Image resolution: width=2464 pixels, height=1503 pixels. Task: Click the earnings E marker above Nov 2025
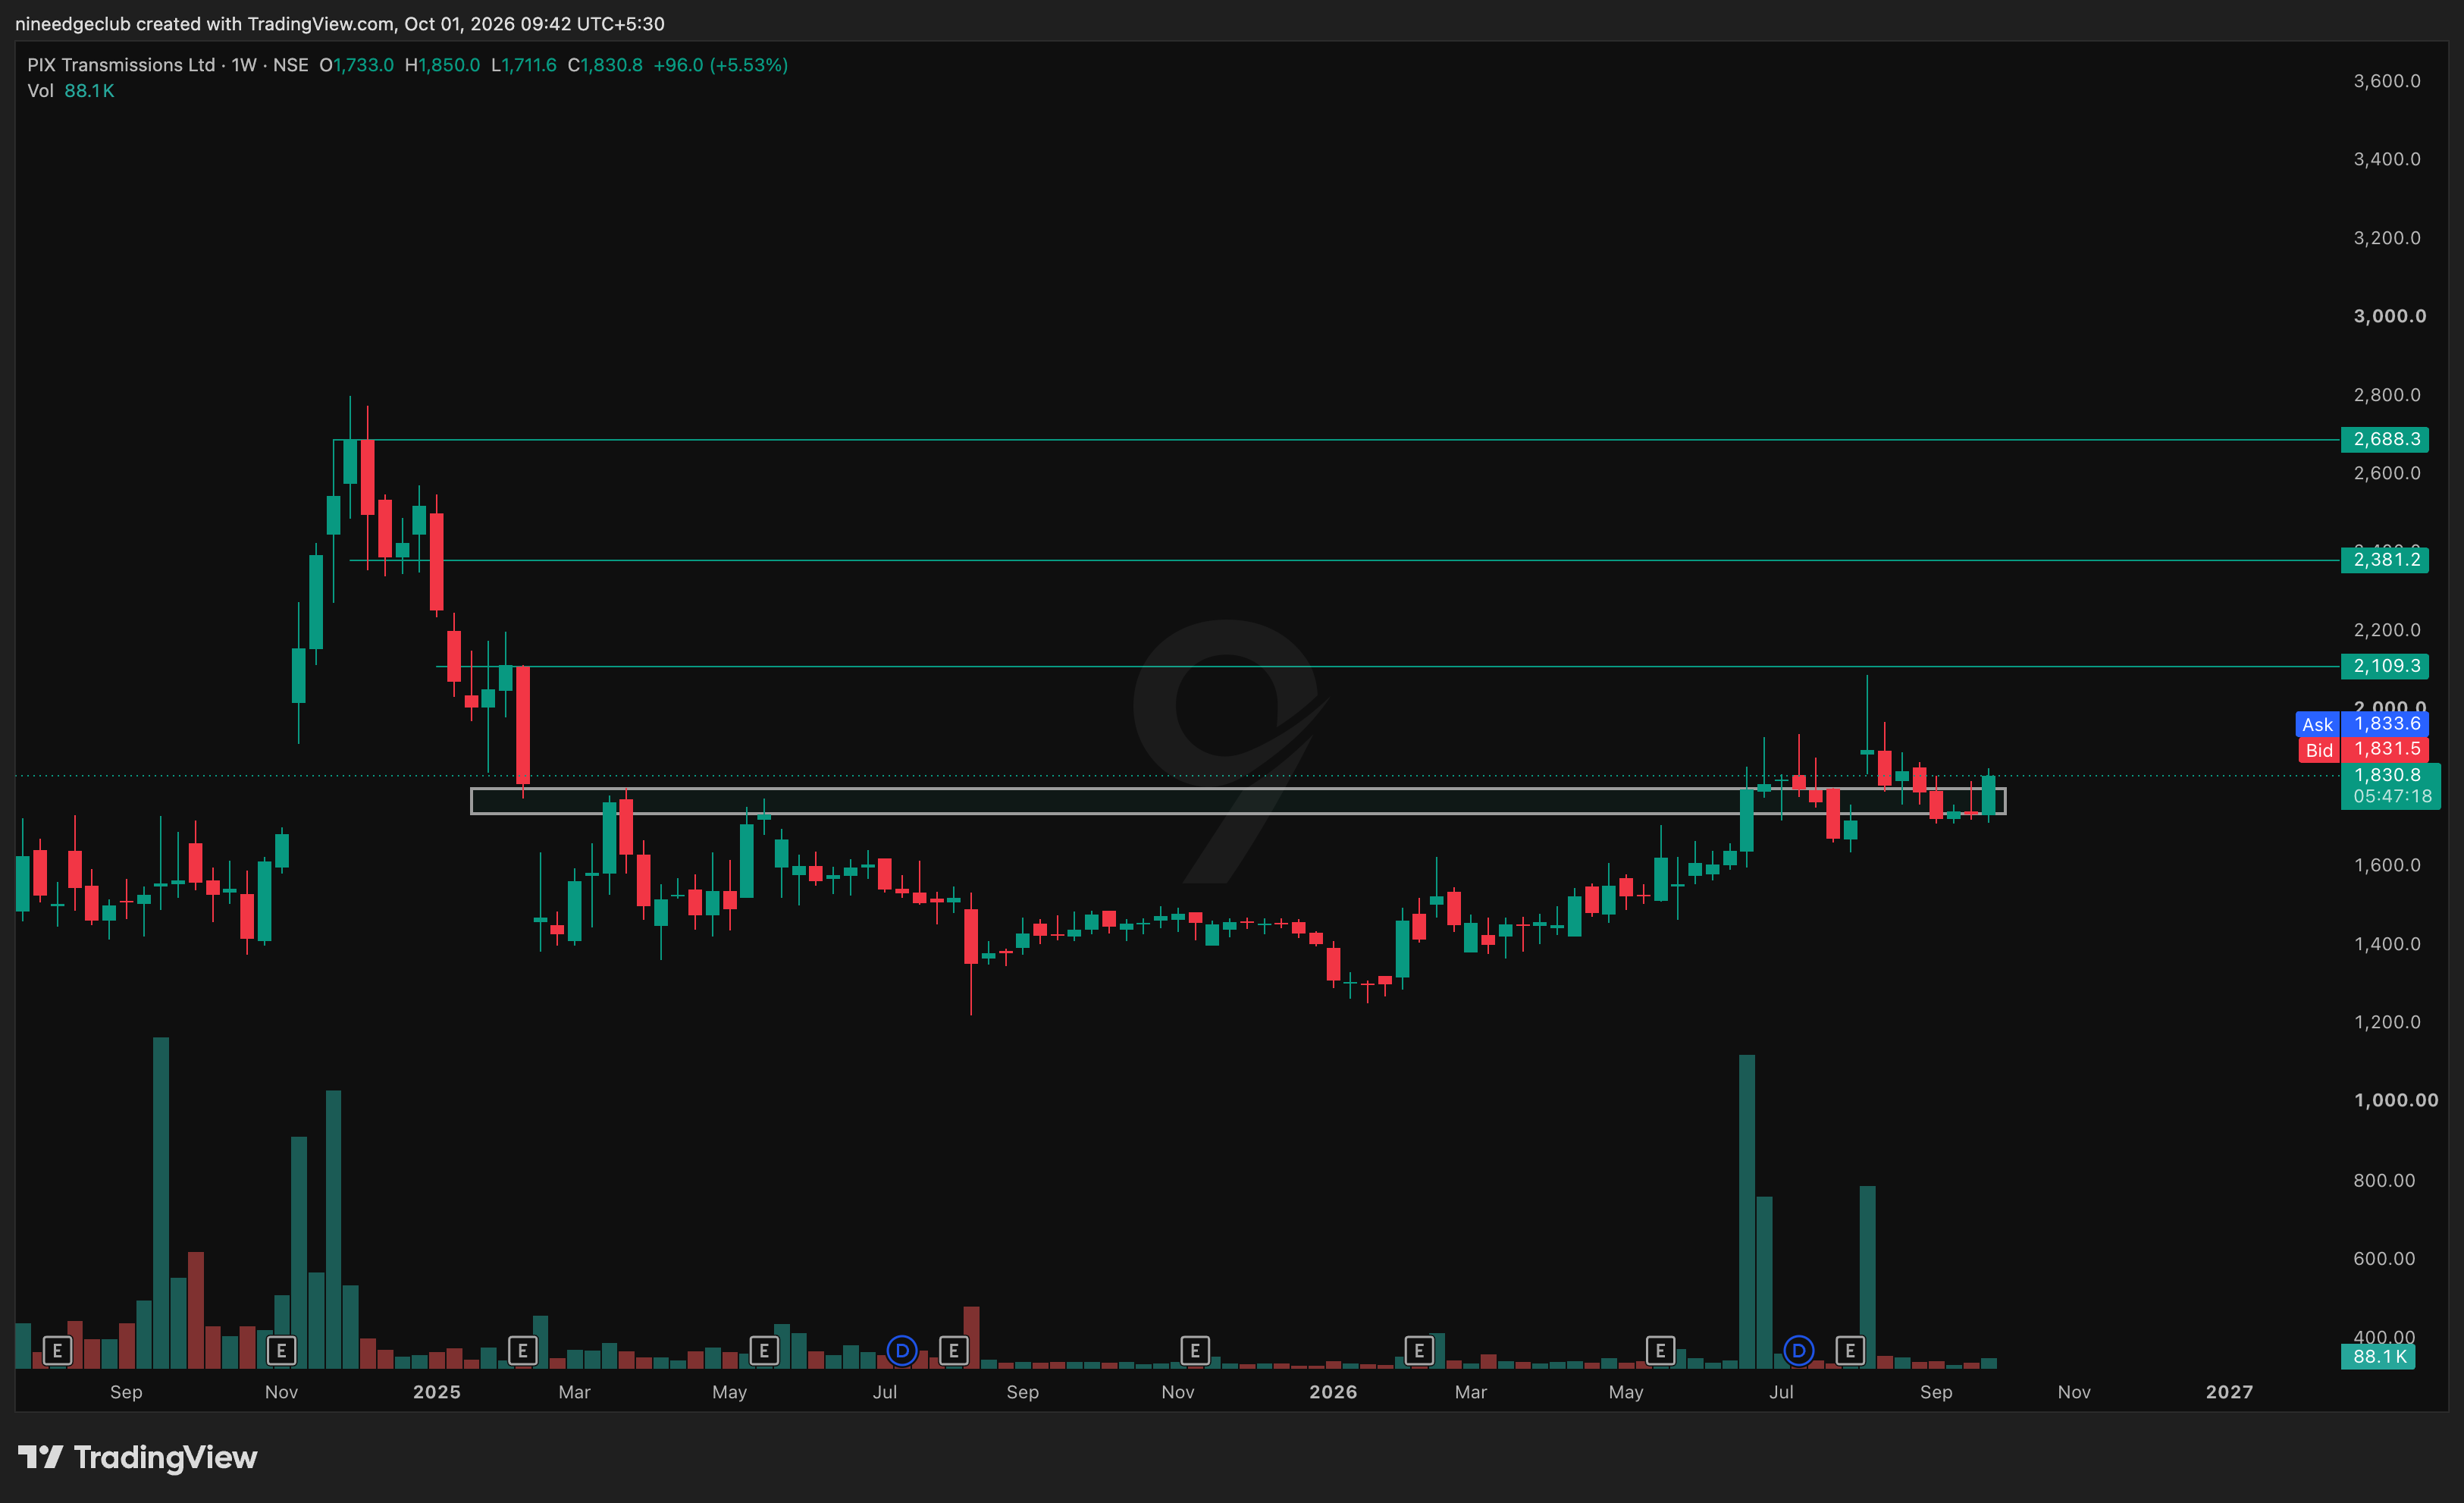click(x=1195, y=1351)
